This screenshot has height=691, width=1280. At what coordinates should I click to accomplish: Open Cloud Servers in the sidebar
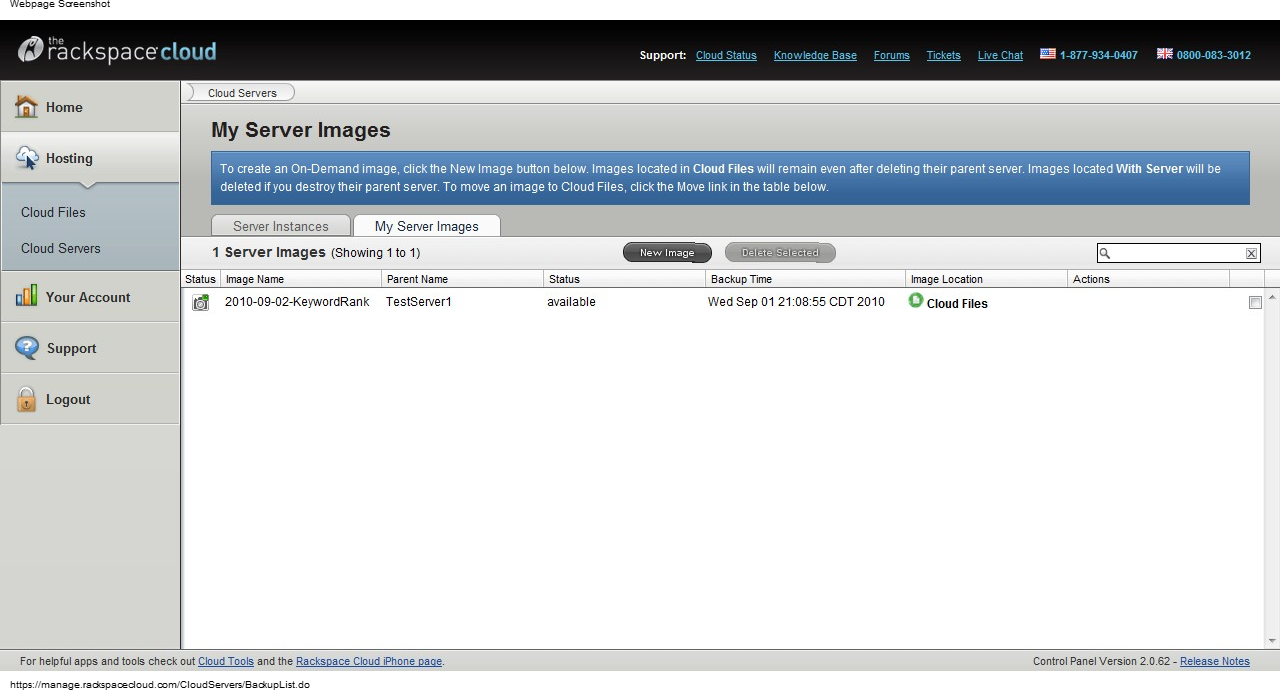[x=61, y=248]
